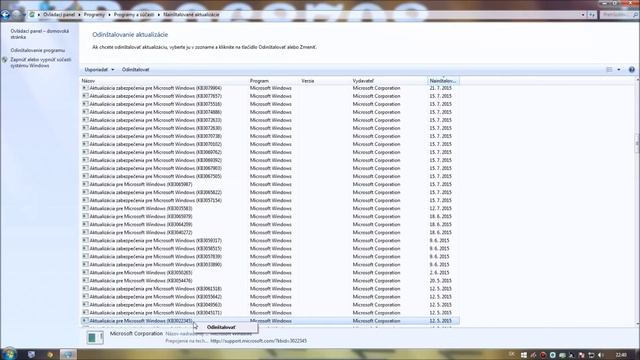
Task: Click the SK language indicator in taskbar
Action: (512, 354)
